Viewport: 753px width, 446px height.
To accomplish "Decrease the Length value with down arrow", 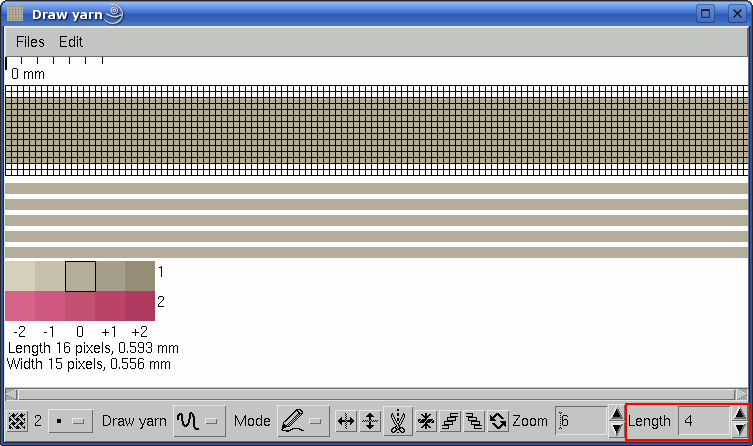I will pyautogui.click(x=739, y=430).
